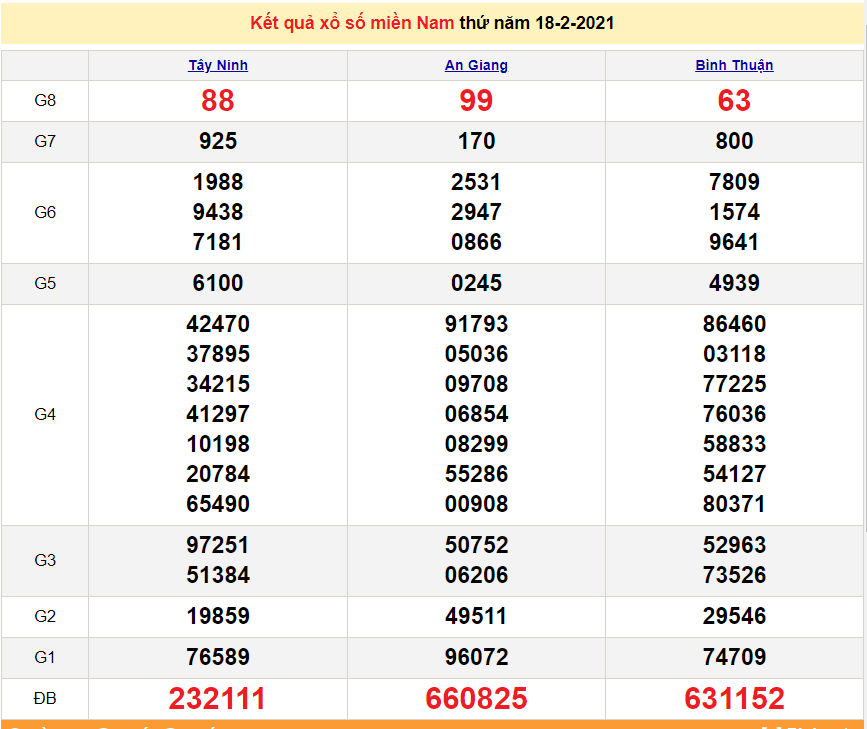Click special prize ĐB number 232111
Screen dimensions: 867x729
click(218, 698)
